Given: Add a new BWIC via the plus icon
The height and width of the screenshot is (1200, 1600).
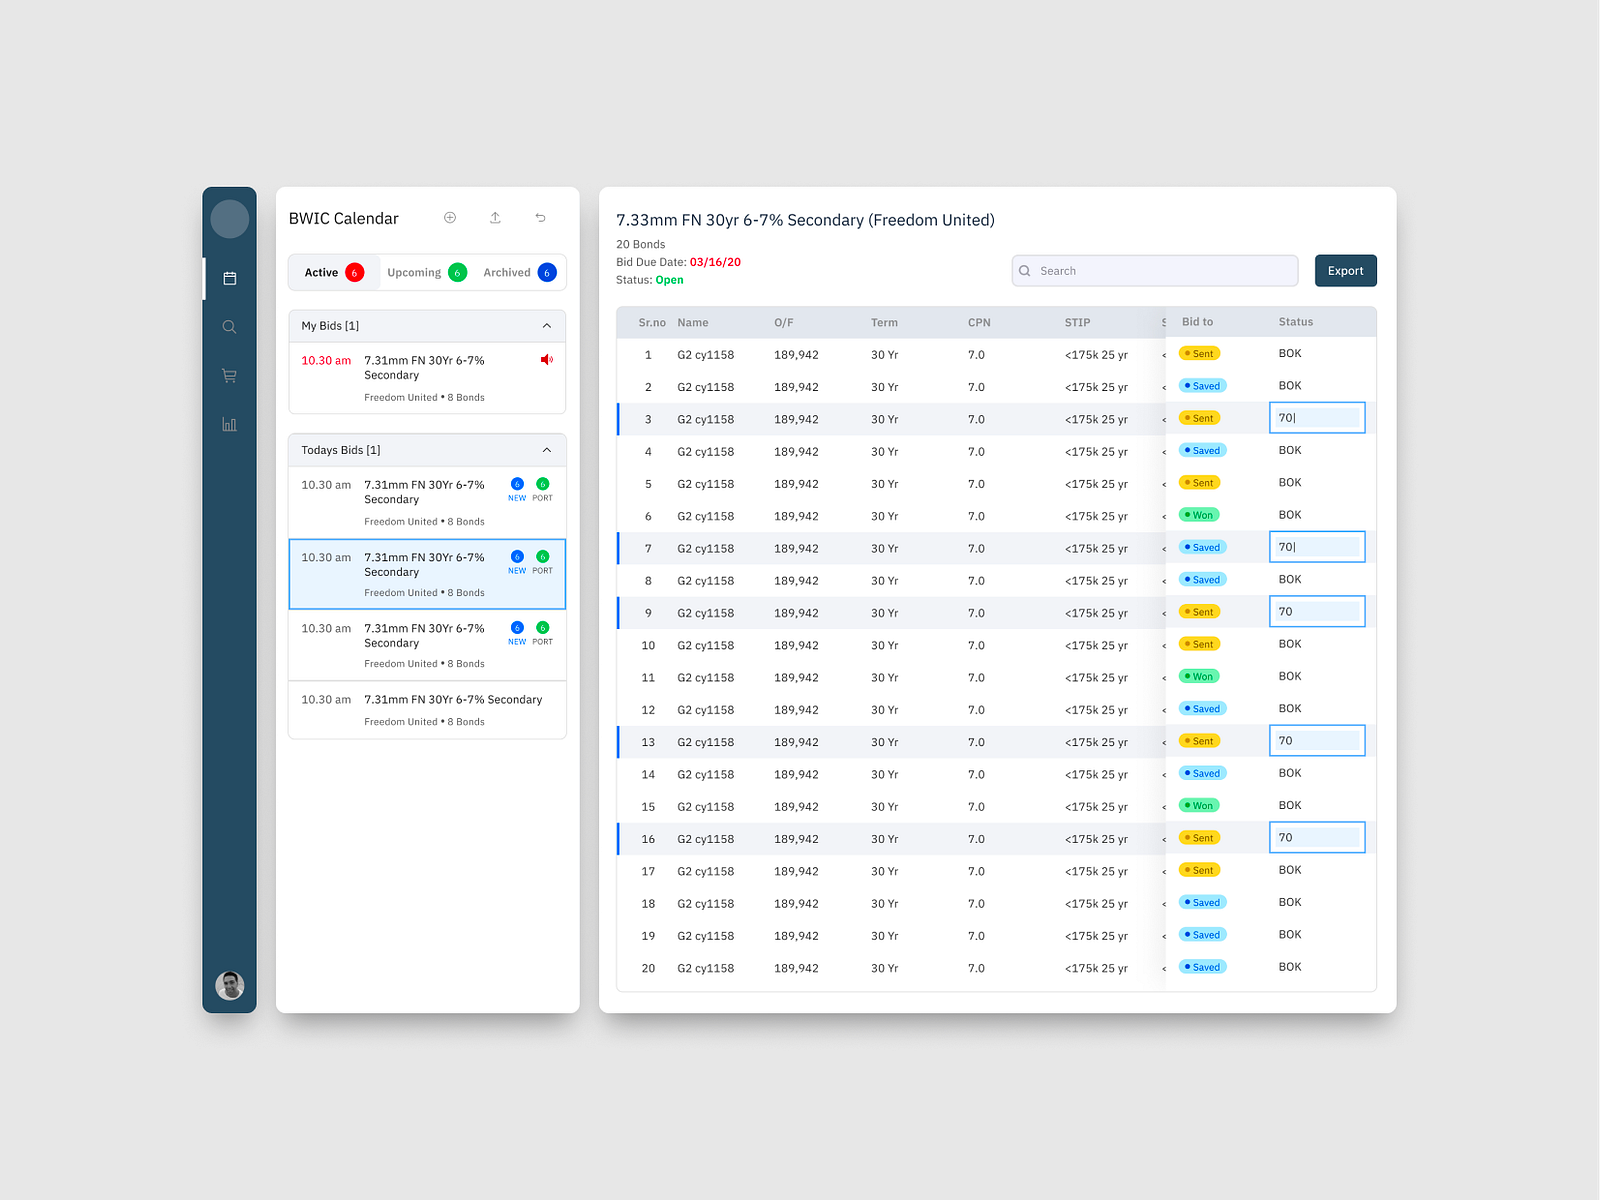Looking at the screenshot, I should (x=449, y=217).
